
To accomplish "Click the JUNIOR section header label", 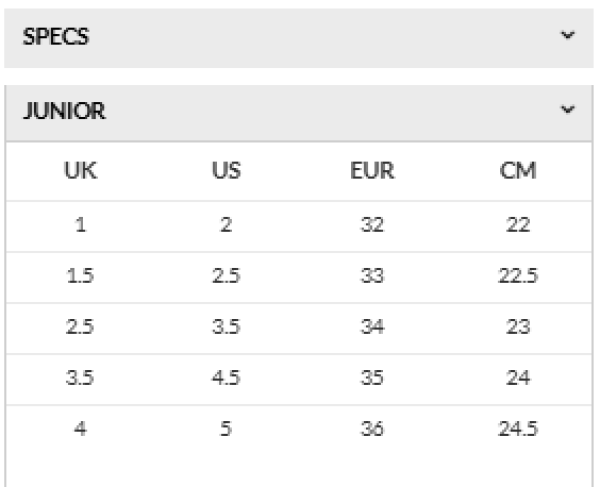I will 64,111.
